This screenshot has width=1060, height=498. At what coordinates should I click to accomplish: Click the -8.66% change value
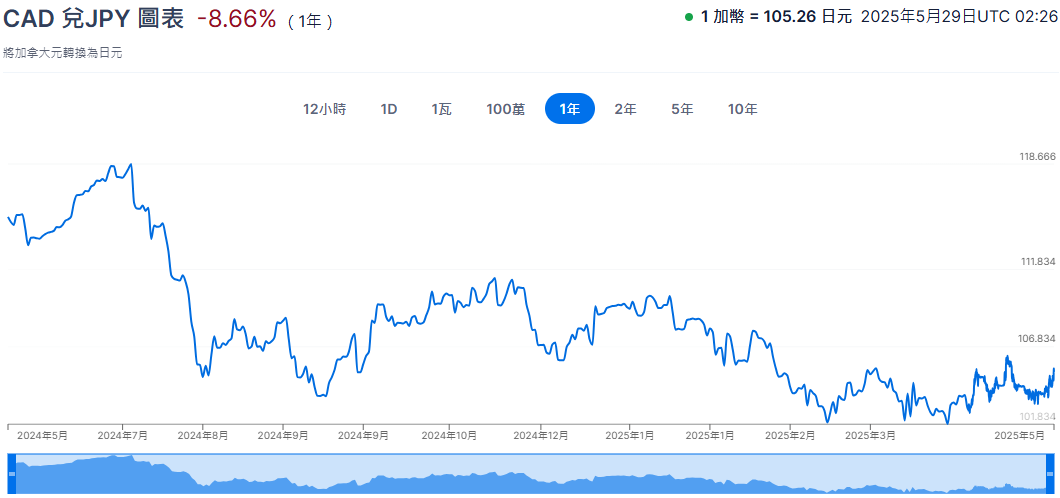236,19
